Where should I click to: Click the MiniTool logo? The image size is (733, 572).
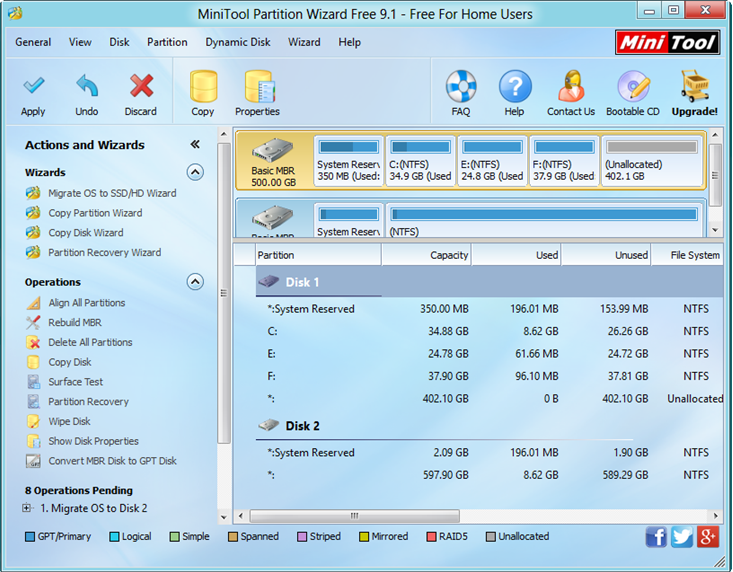click(667, 43)
